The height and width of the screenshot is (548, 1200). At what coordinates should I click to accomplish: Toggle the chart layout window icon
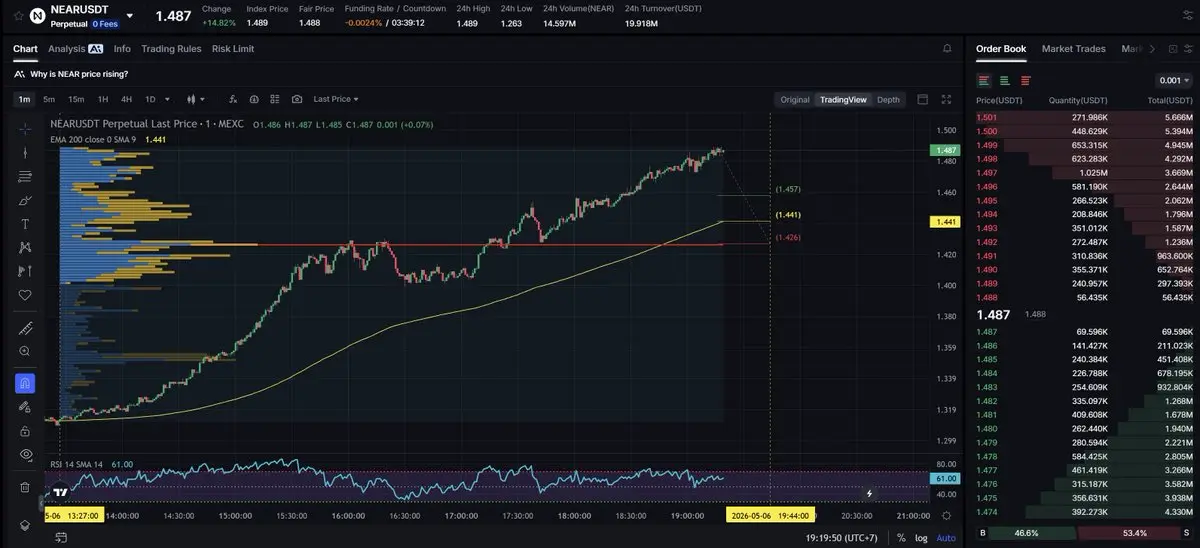(x=922, y=99)
